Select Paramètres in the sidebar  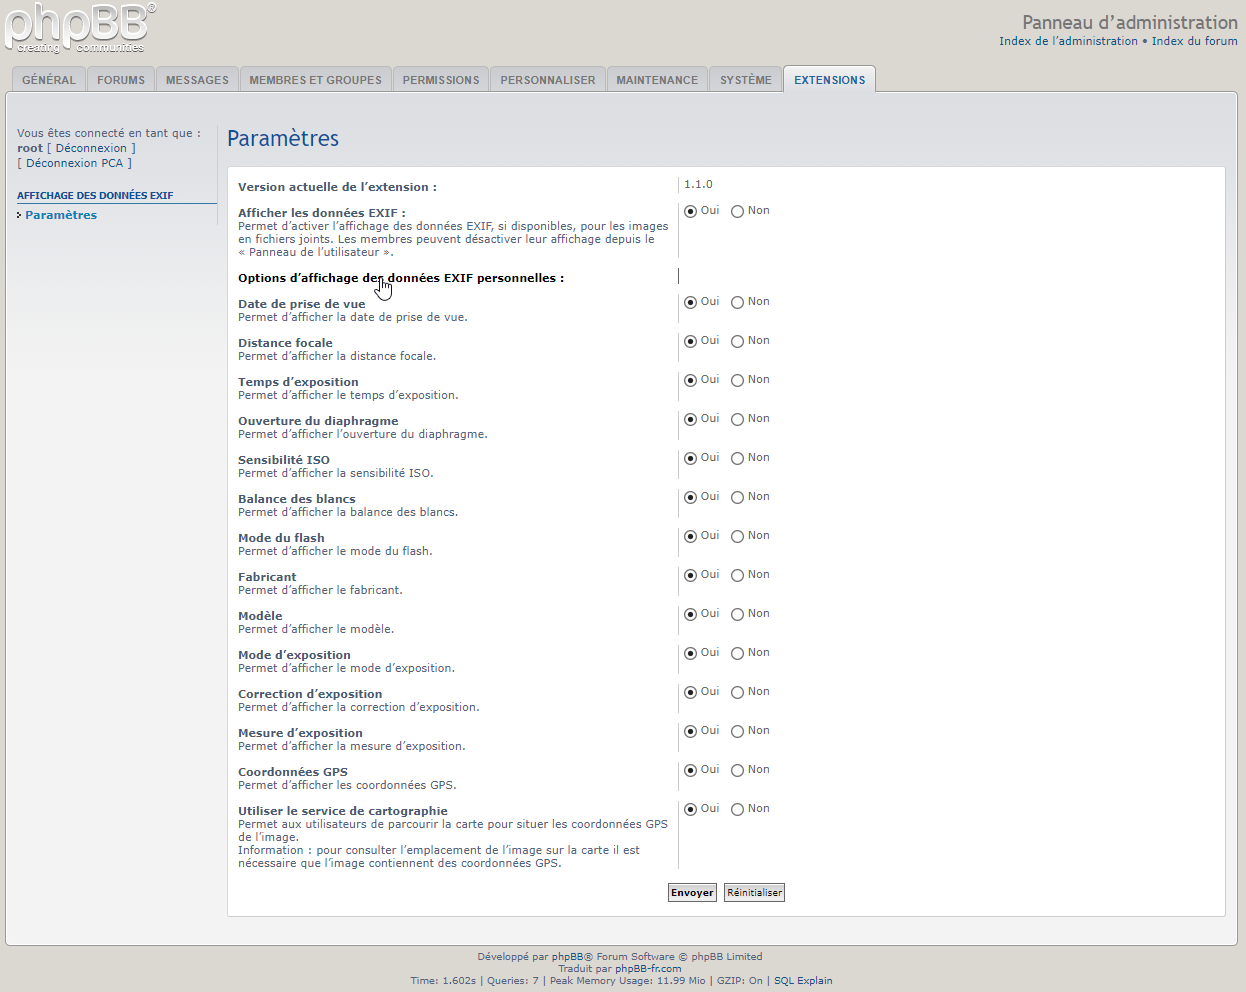pyautogui.click(x=61, y=215)
